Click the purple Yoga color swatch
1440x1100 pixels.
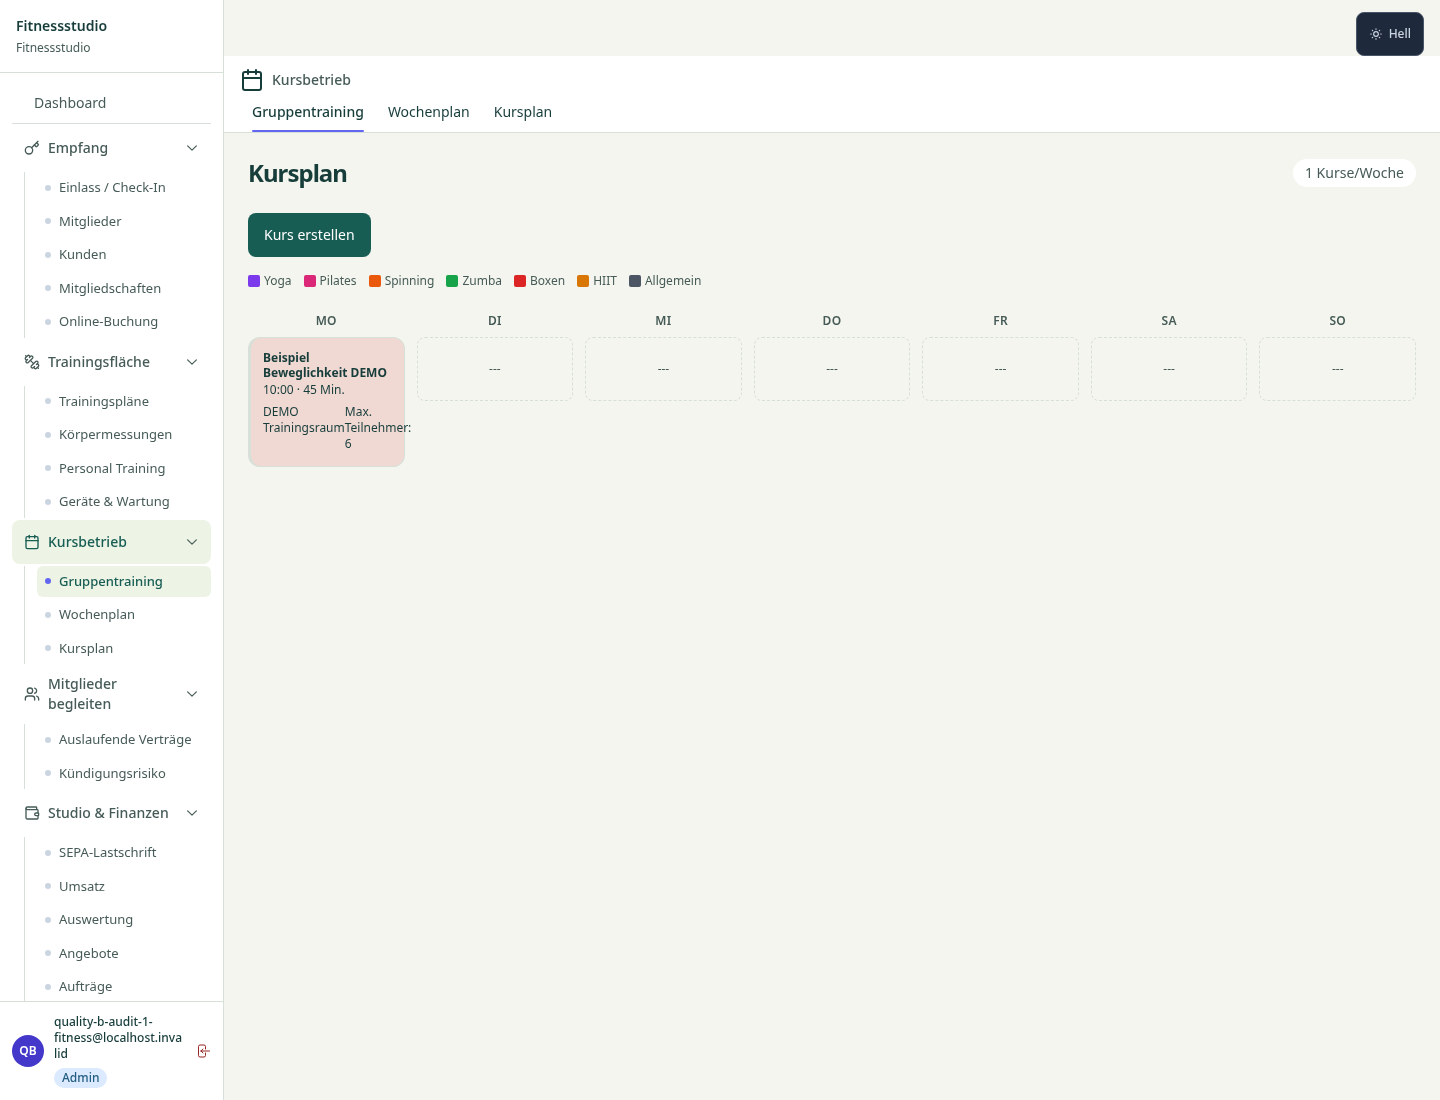coord(254,281)
